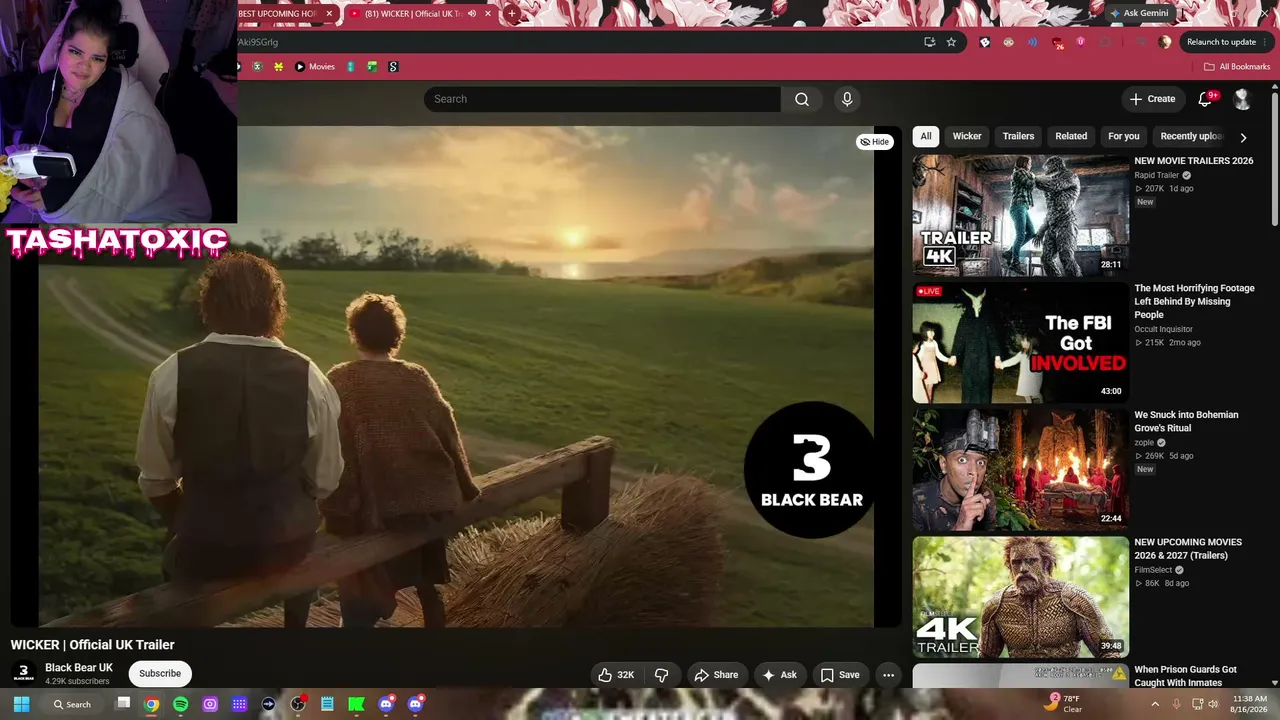Open the taskbar Search box
Screen dimensions: 1280x720
coord(73,704)
